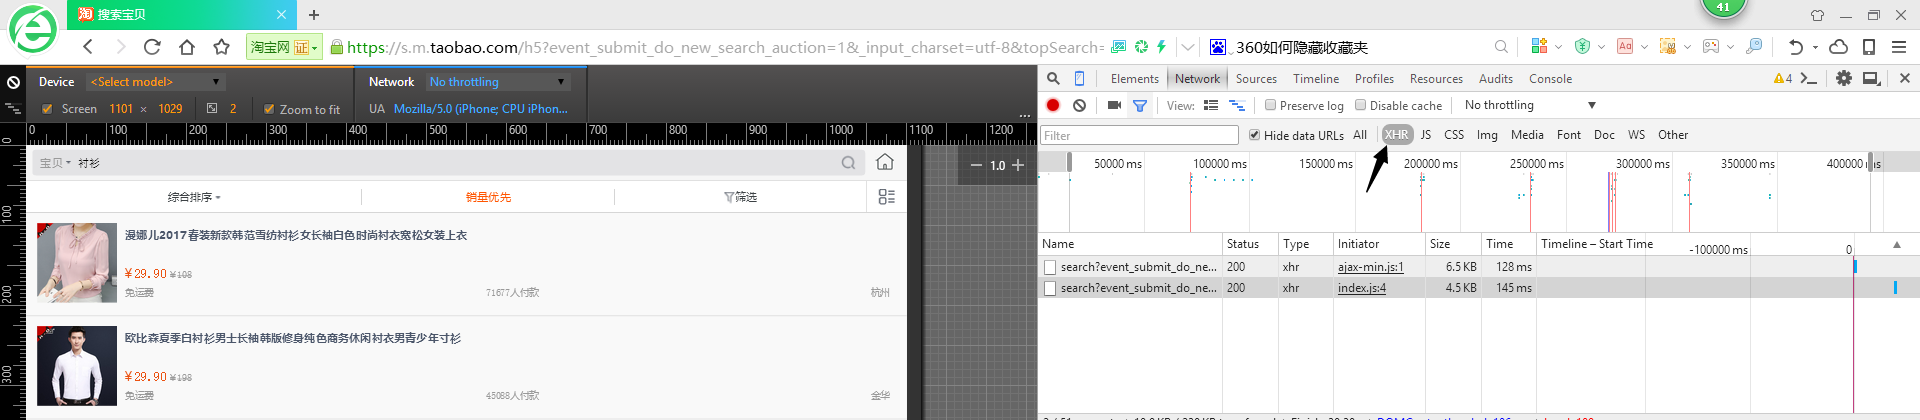Select the JS filter type
The image size is (1920, 420).
(x=1426, y=135)
